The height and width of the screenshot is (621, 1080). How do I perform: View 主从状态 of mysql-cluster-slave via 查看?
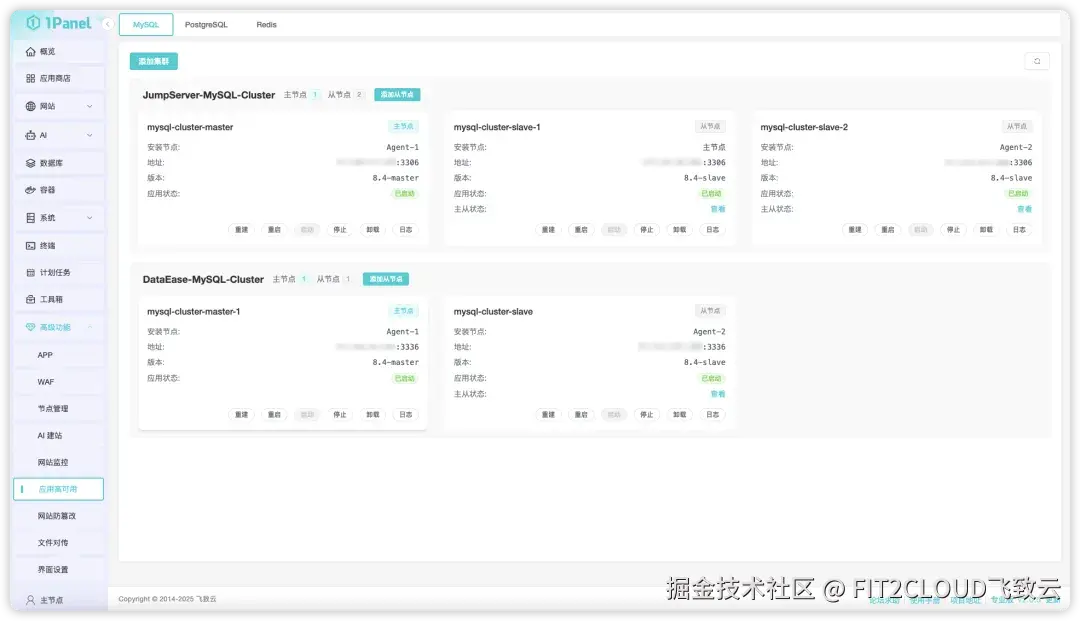718,394
